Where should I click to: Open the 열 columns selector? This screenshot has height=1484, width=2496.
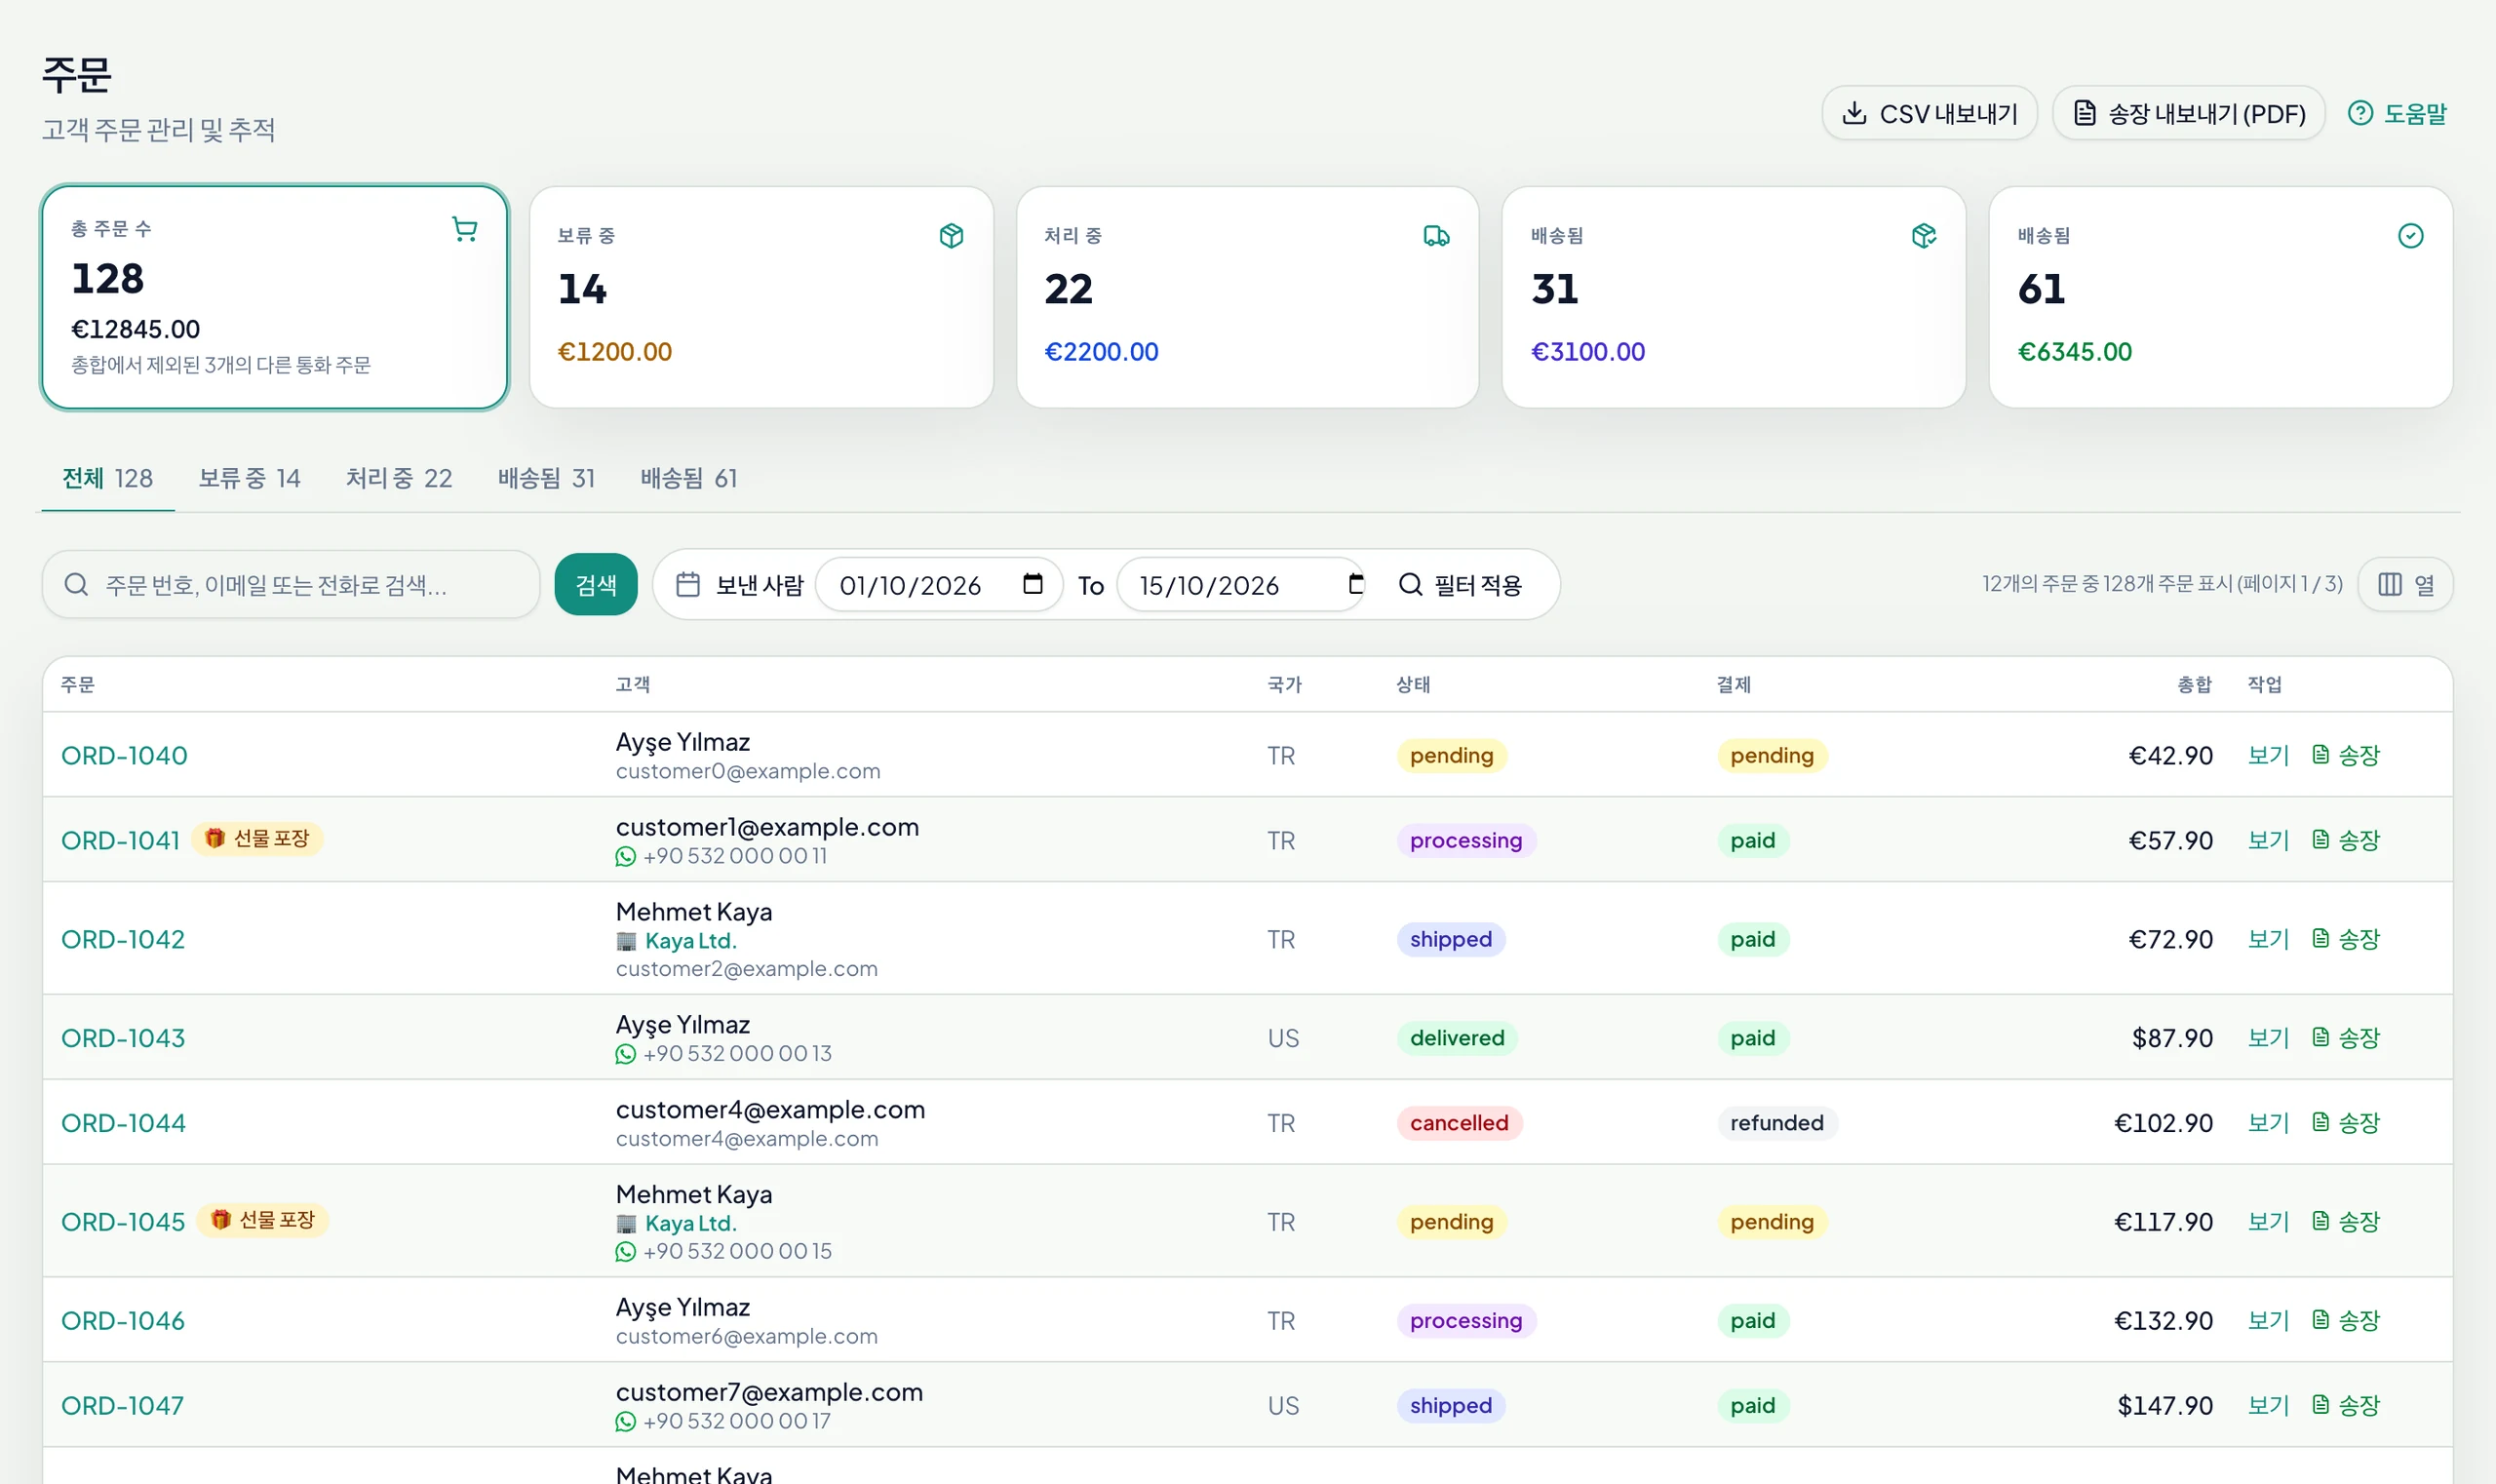[x=2405, y=584]
